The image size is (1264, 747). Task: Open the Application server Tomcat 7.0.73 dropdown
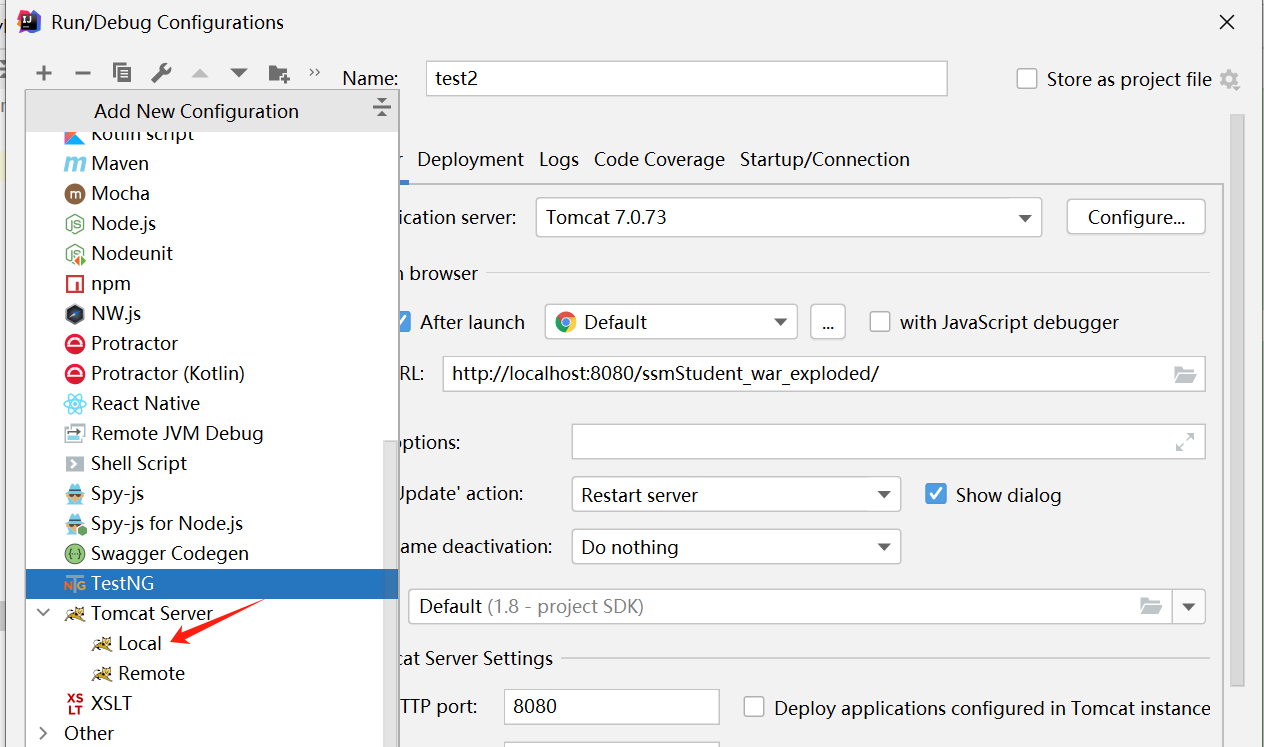coord(789,217)
